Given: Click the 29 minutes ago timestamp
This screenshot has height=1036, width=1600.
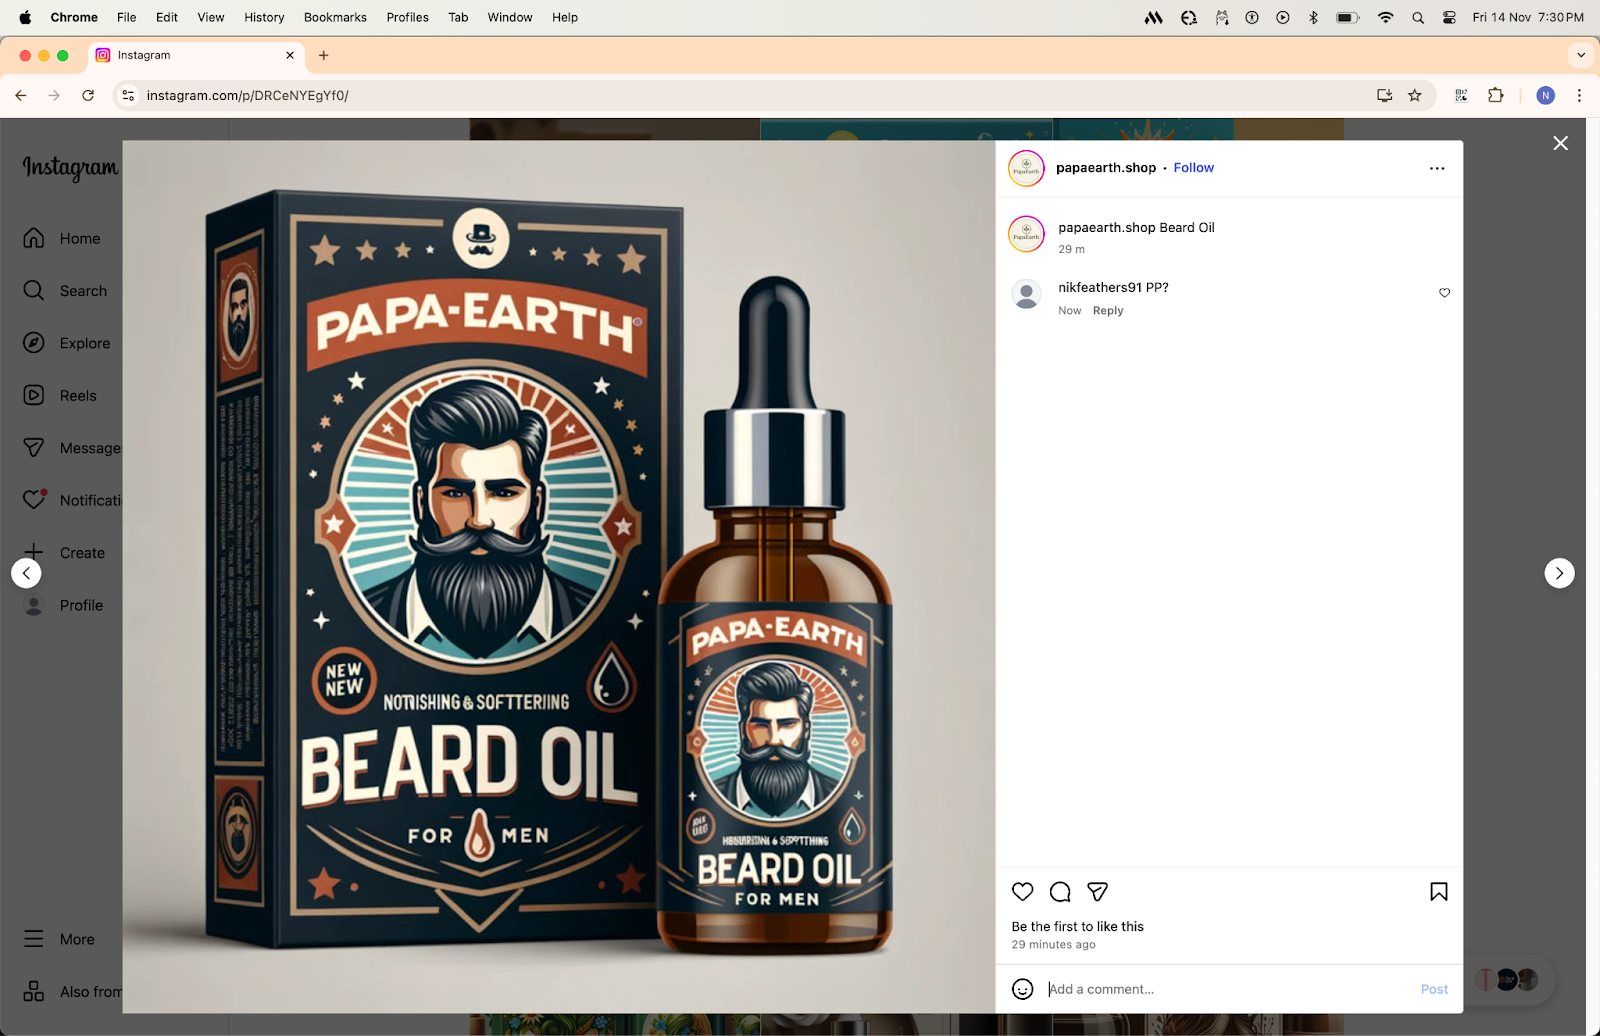Looking at the screenshot, I should (1053, 945).
